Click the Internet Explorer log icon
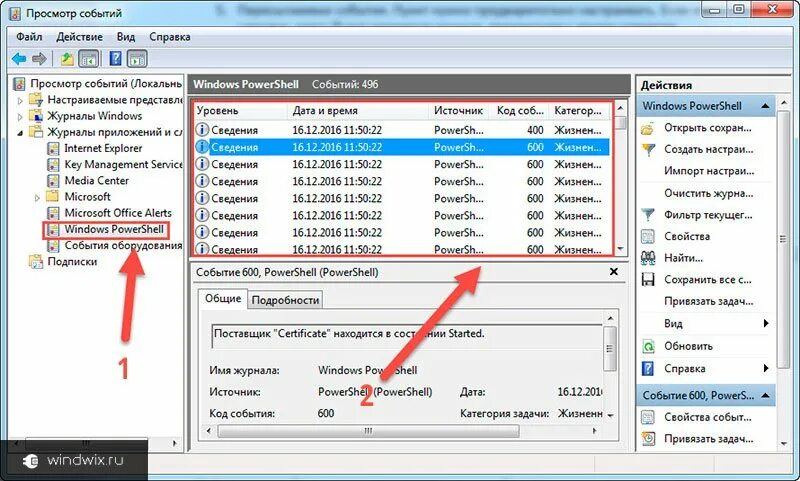Screen dimensions: 800x481 53,148
